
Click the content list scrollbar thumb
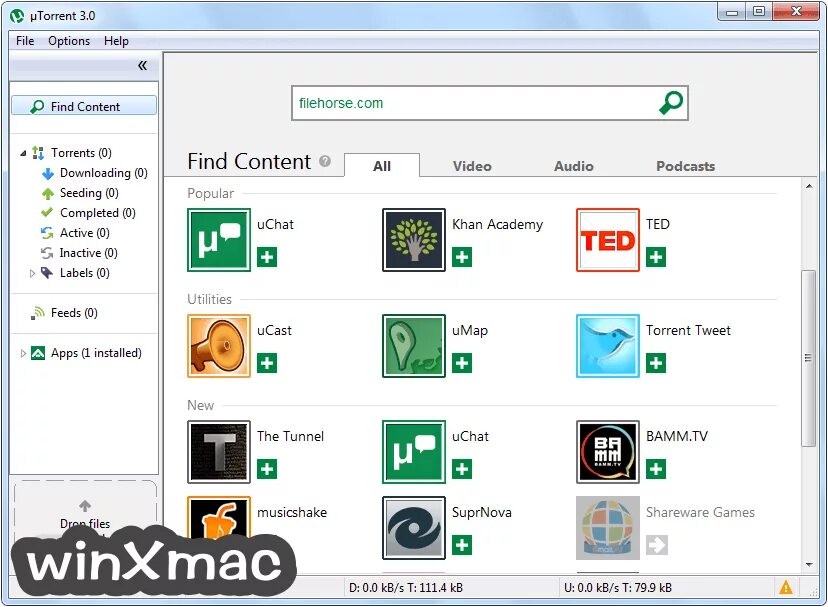pyautogui.click(x=808, y=358)
